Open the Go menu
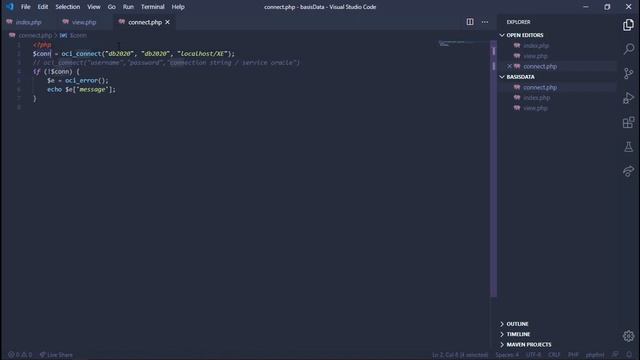Image resolution: width=640 pixels, height=360 pixels. tap(111, 7)
